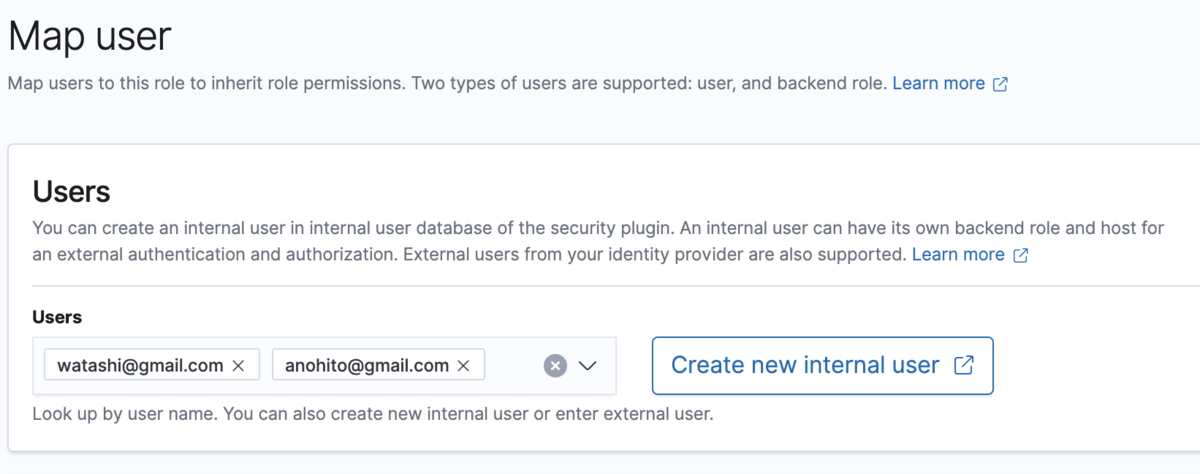Click the small bold Users field label
This screenshot has width=1200, height=474.
(x=57, y=317)
